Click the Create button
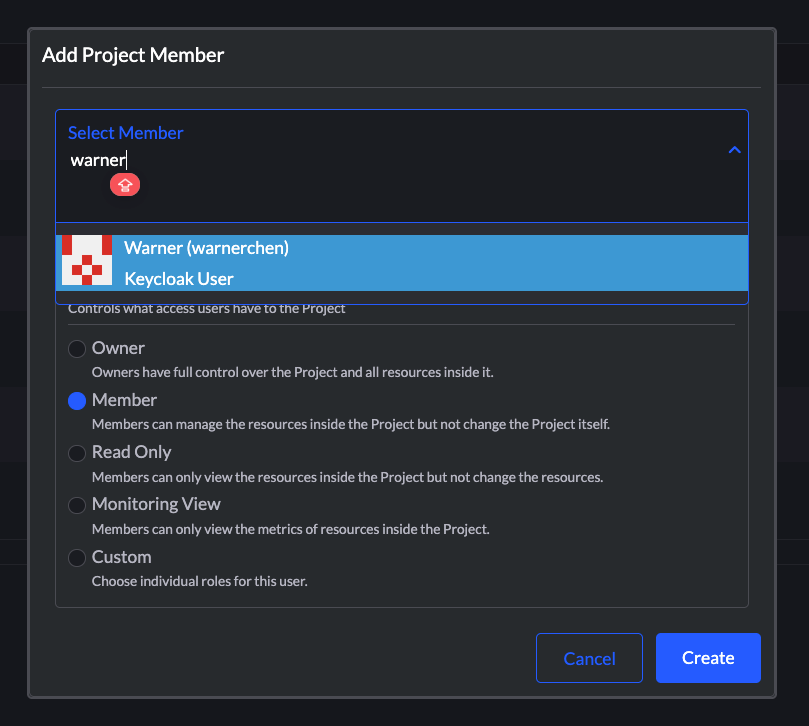The width and height of the screenshot is (809, 726). click(x=708, y=658)
